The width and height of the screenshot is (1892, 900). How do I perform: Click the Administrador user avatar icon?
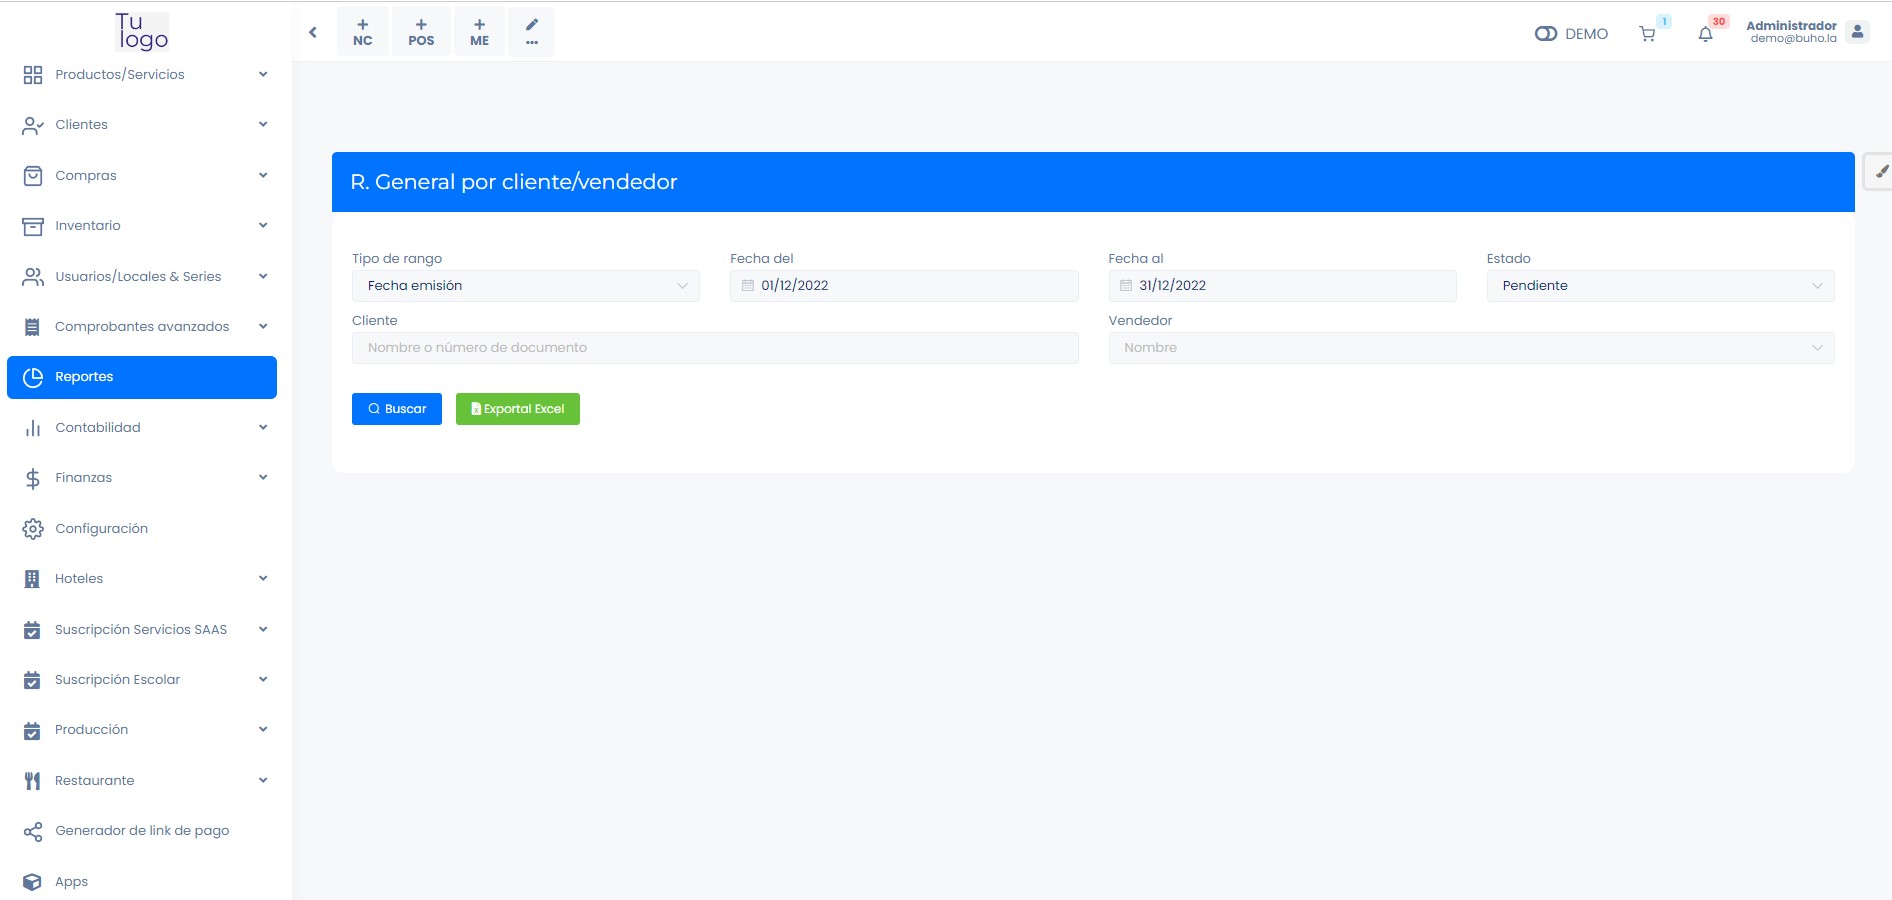[1857, 32]
